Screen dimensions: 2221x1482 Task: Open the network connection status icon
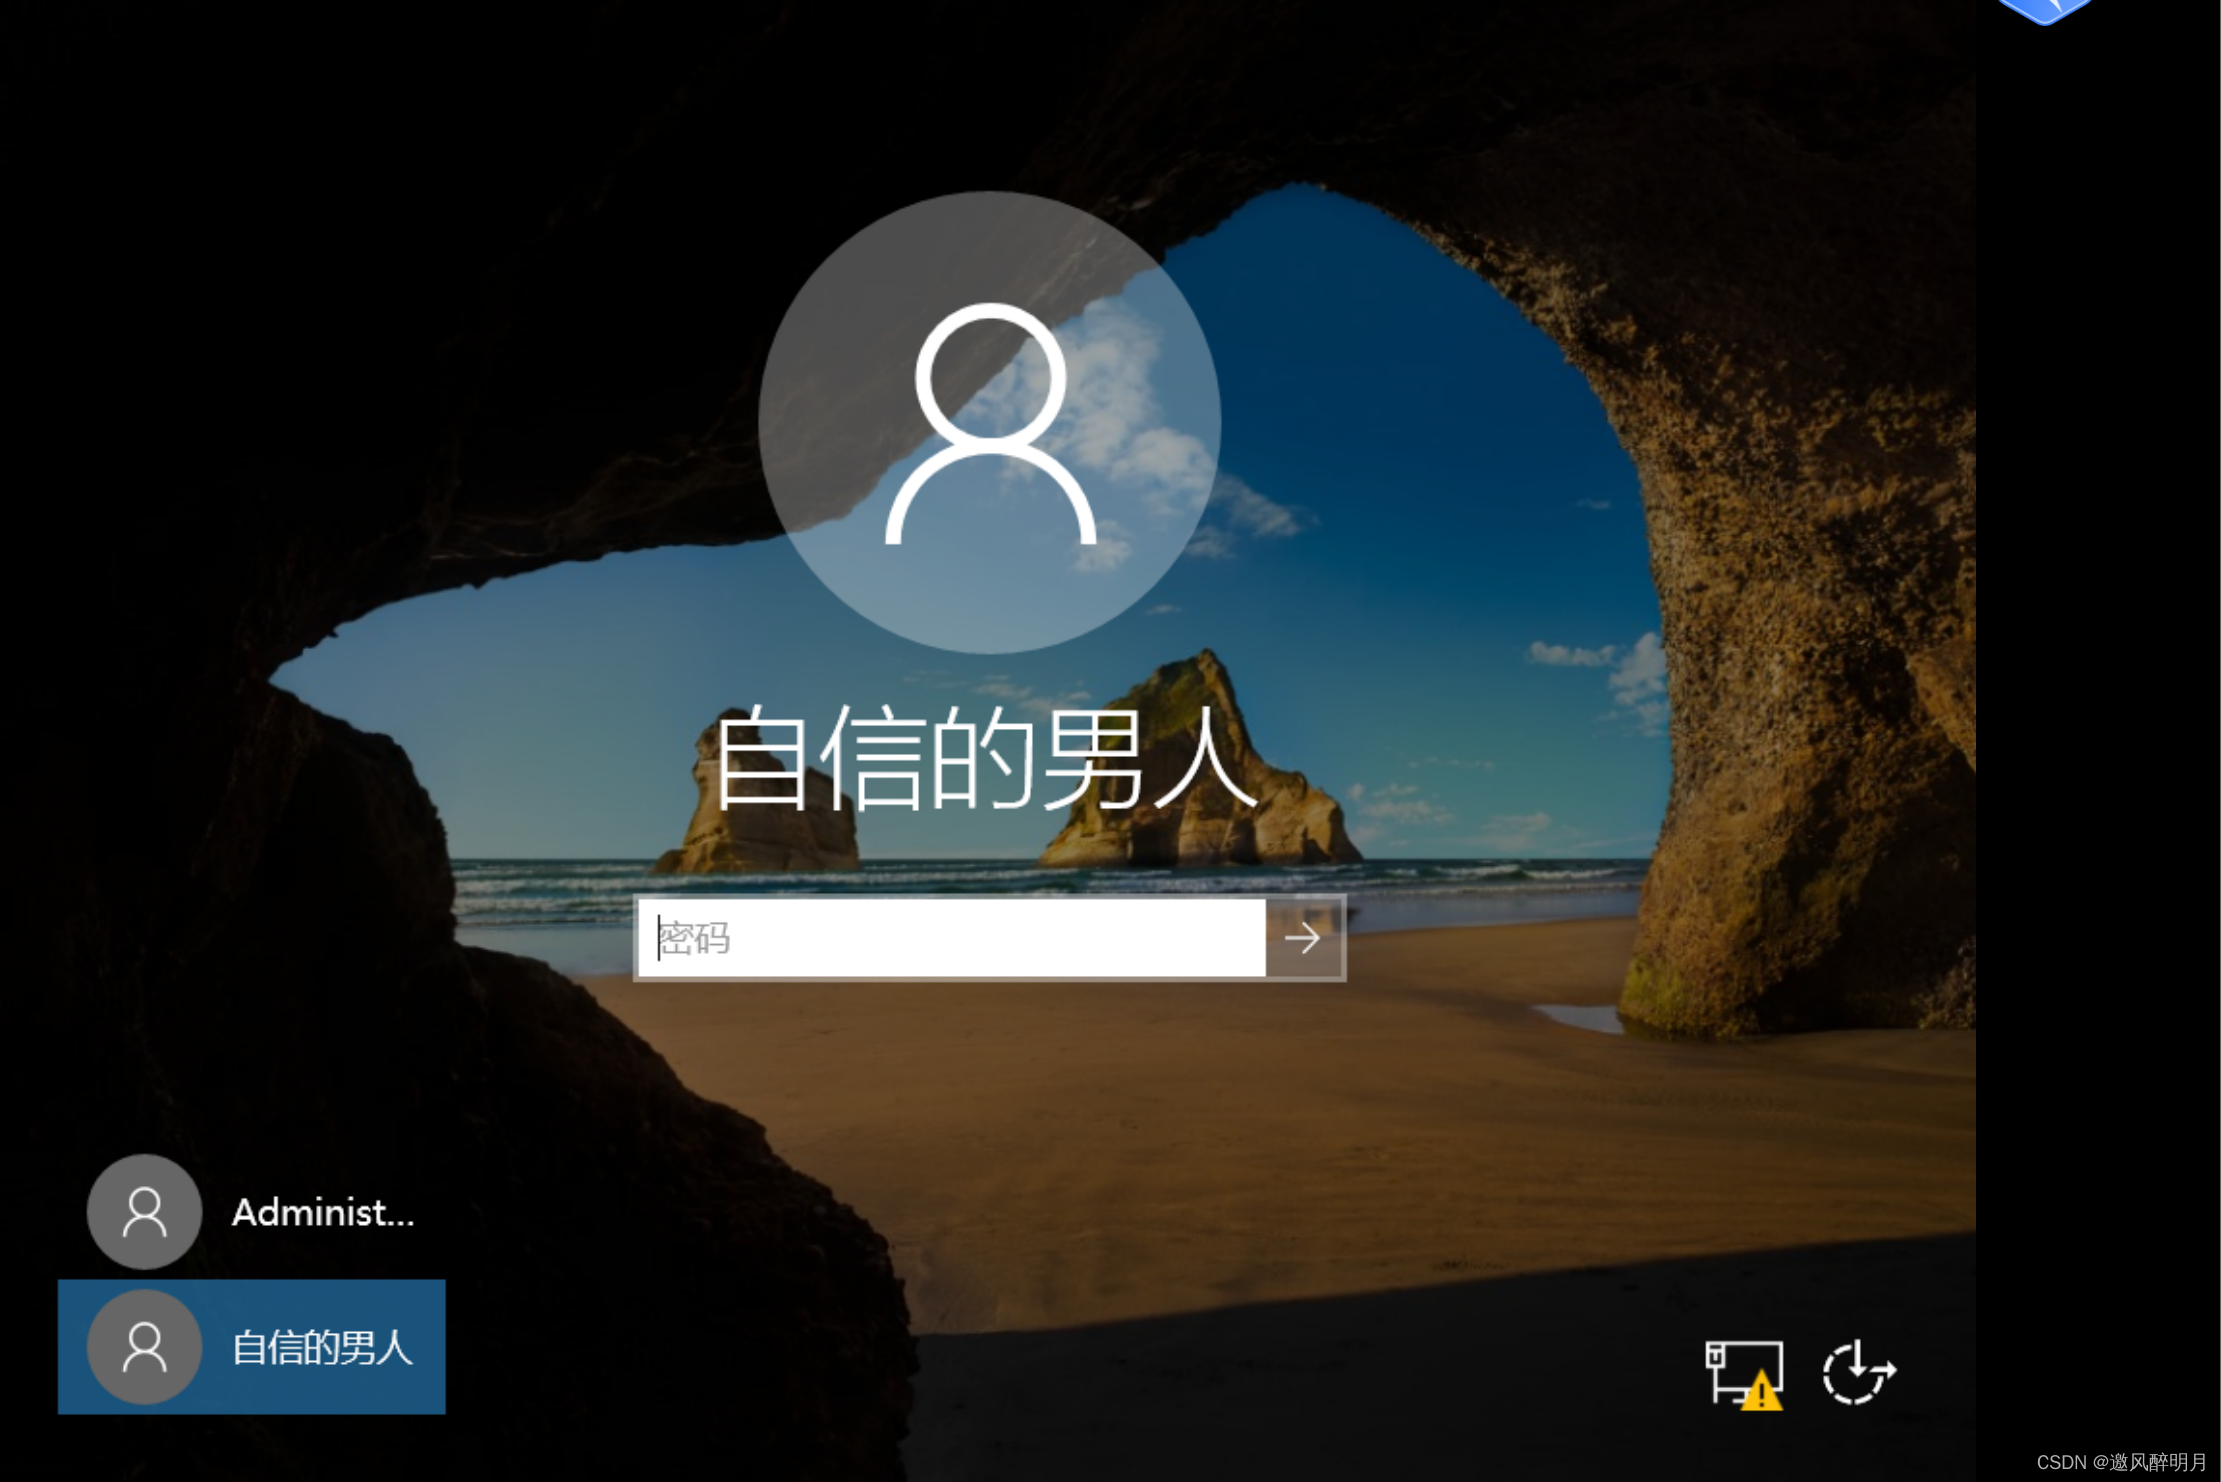tap(1743, 1372)
